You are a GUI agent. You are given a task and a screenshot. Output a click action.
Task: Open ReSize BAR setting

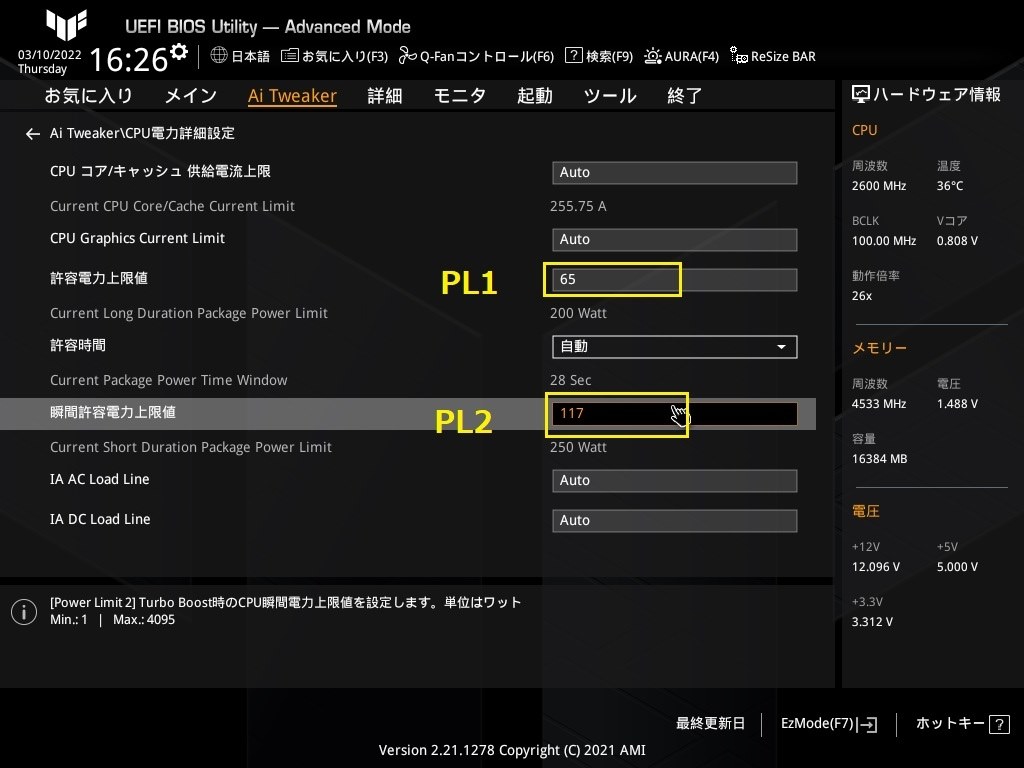click(x=773, y=56)
